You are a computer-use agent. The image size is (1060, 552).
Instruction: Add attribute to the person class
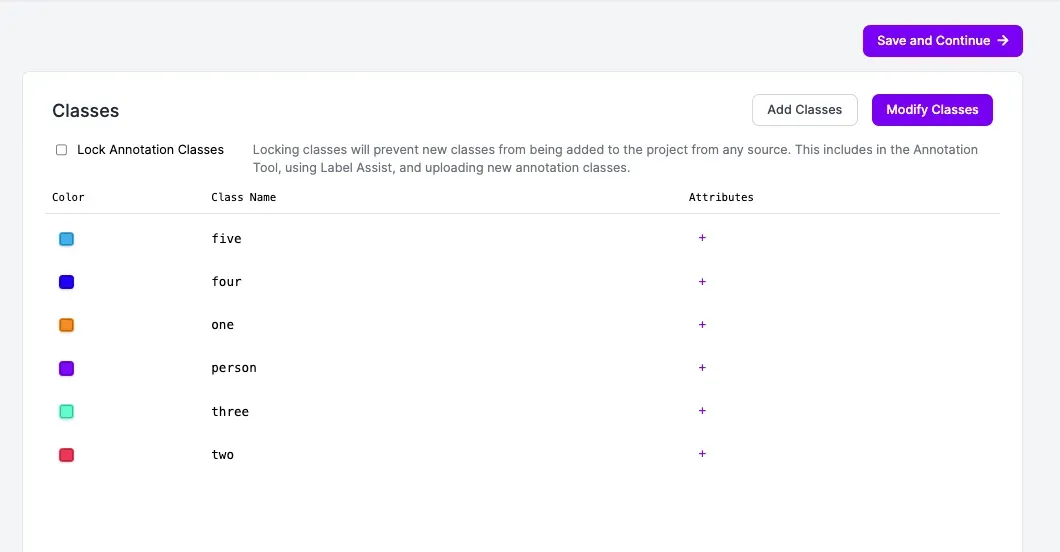click(x=702, y=368)
